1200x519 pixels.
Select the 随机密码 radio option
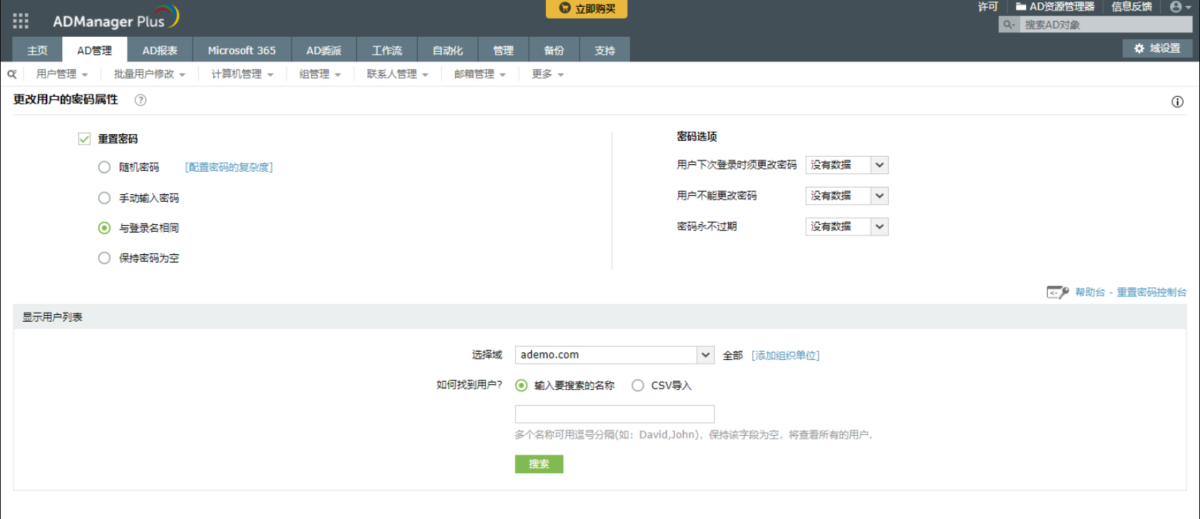click(x=104, y=167)
